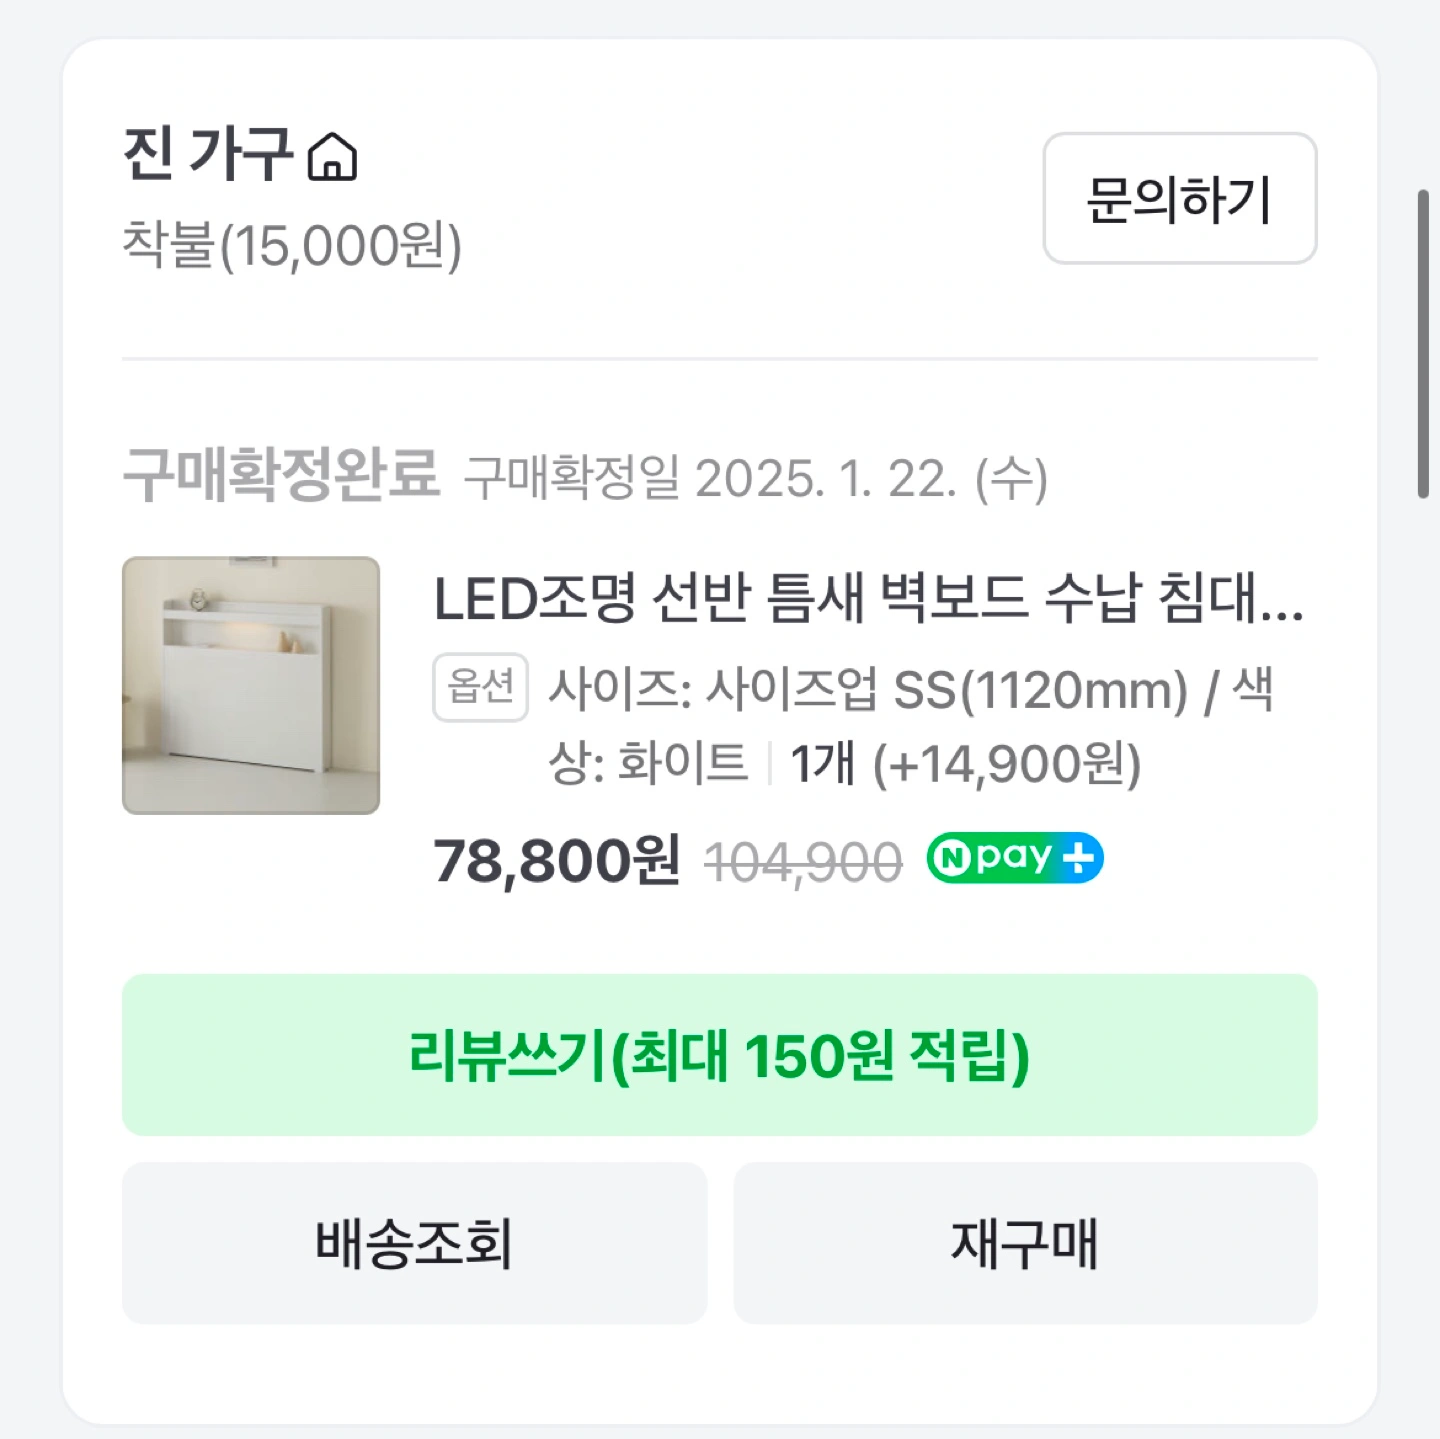The height and width of the screenshot is (1439, 1440).
Task: Select the 재구매 repurchase button
Action: [1025, 1243]
